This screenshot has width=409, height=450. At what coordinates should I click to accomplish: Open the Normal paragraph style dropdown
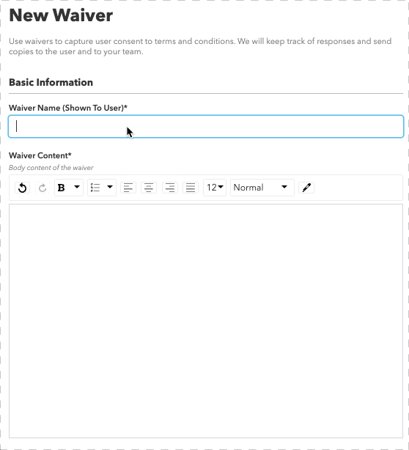(262, 188)
